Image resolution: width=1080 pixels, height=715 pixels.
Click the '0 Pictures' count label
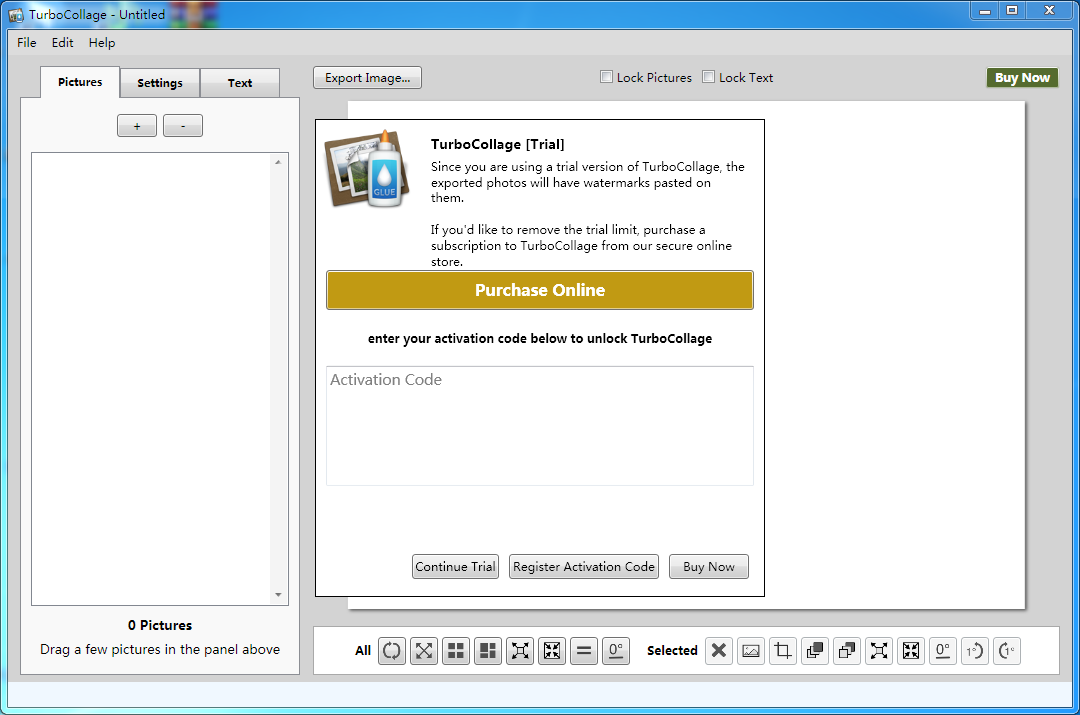[160, 625]
